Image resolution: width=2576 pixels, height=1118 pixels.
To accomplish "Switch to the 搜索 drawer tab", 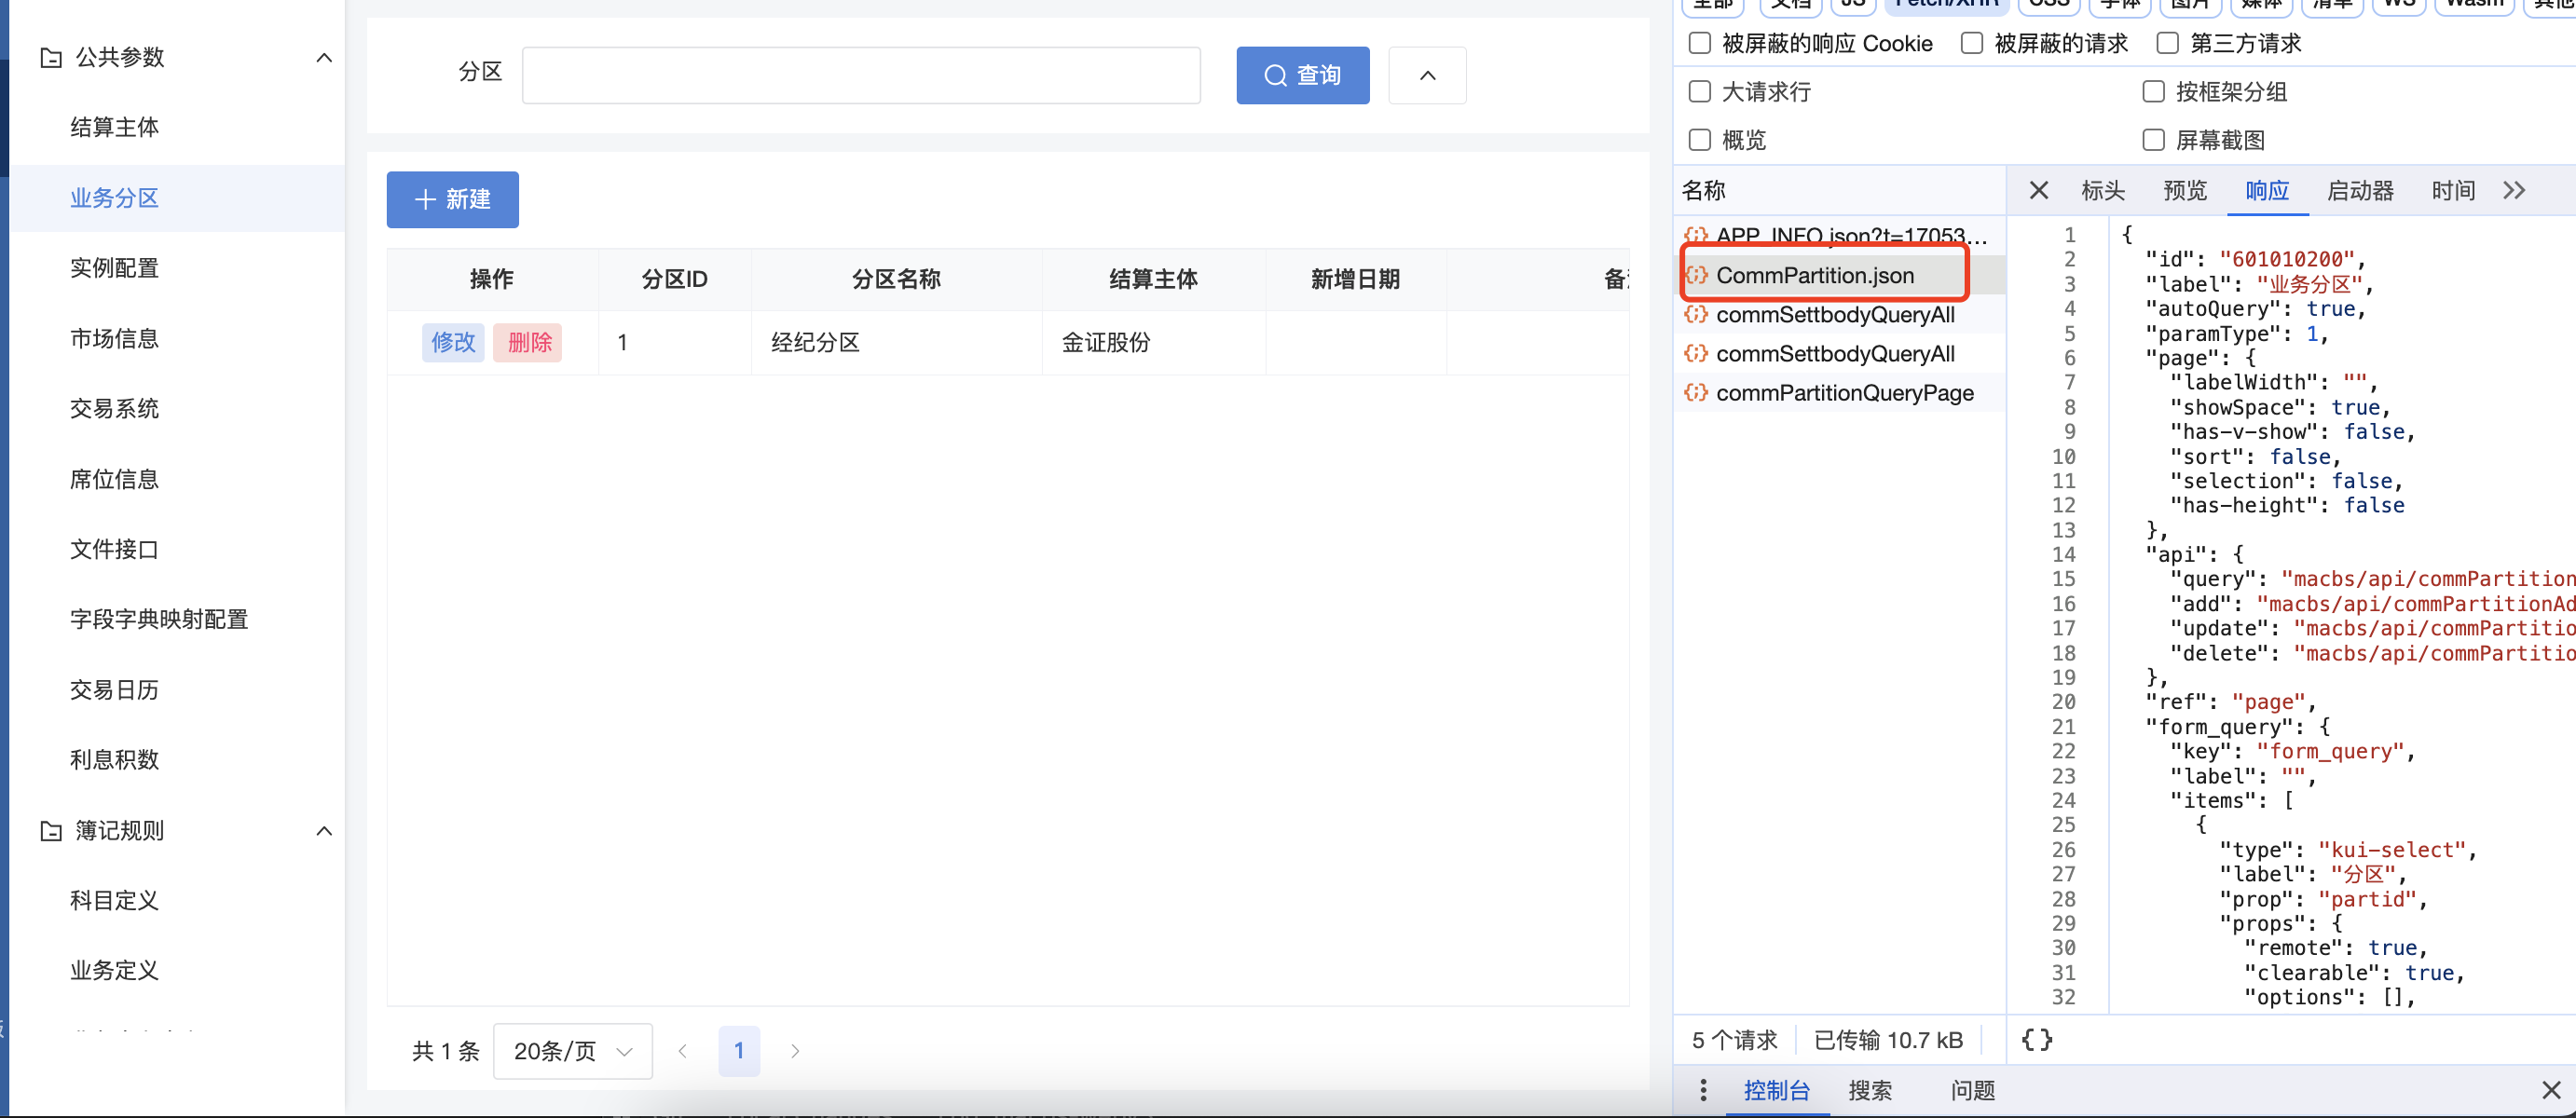I will (x=1870, y=1091).
